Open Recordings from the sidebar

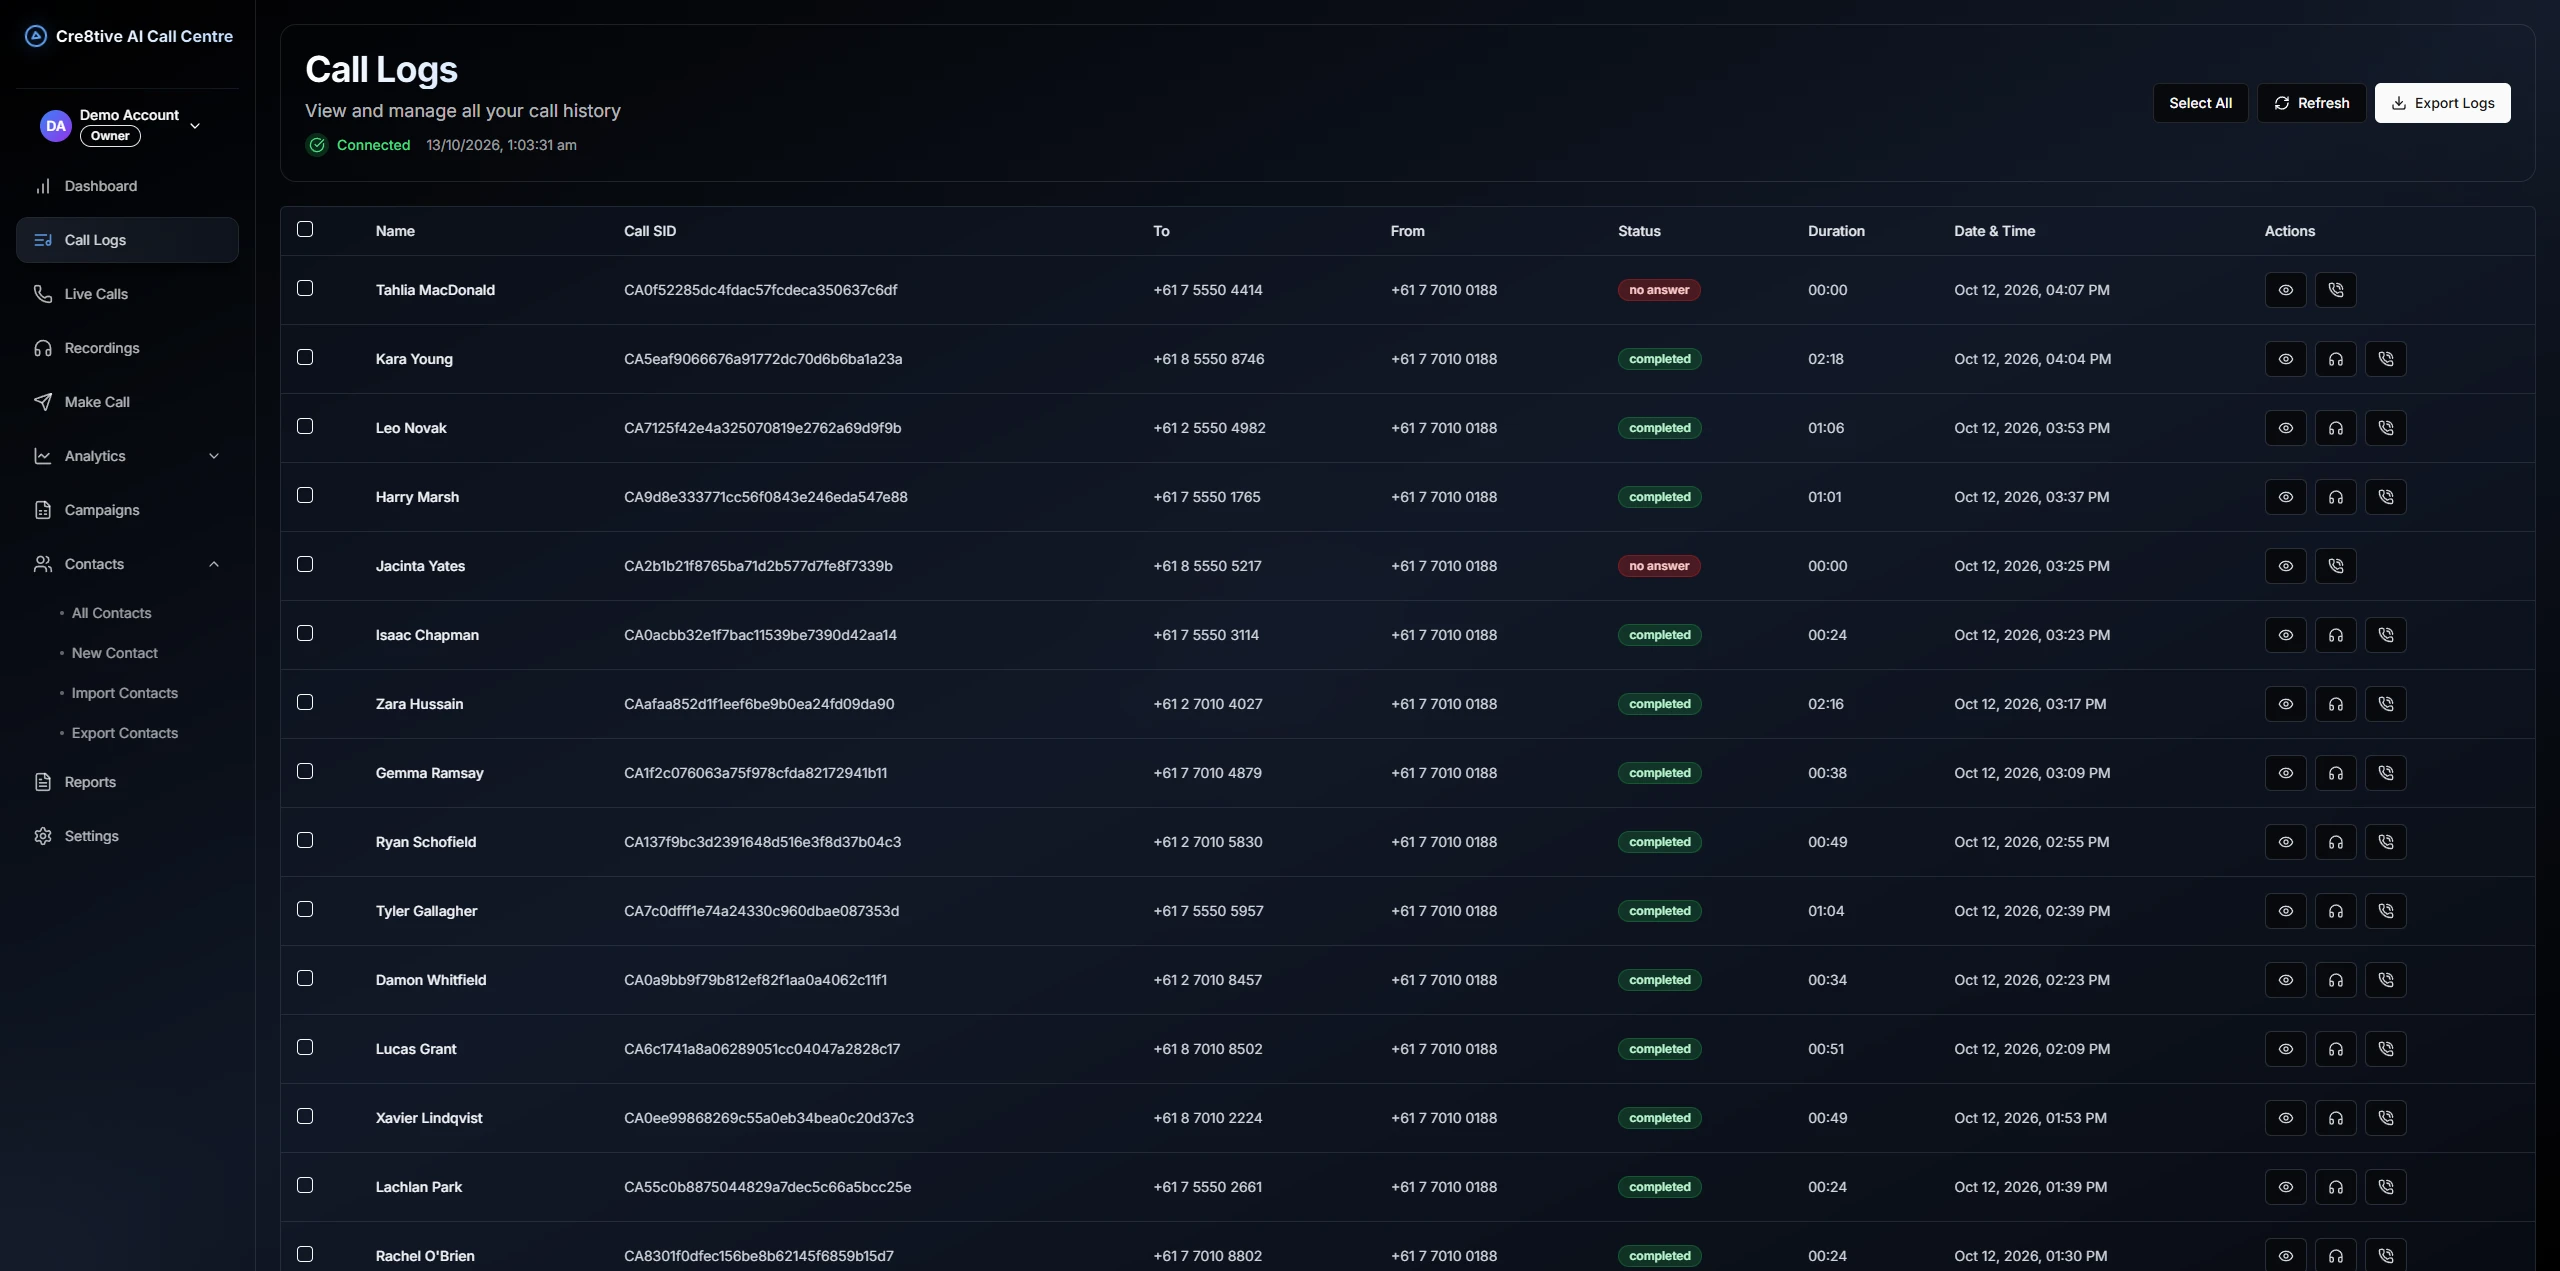tap(127, 348)
